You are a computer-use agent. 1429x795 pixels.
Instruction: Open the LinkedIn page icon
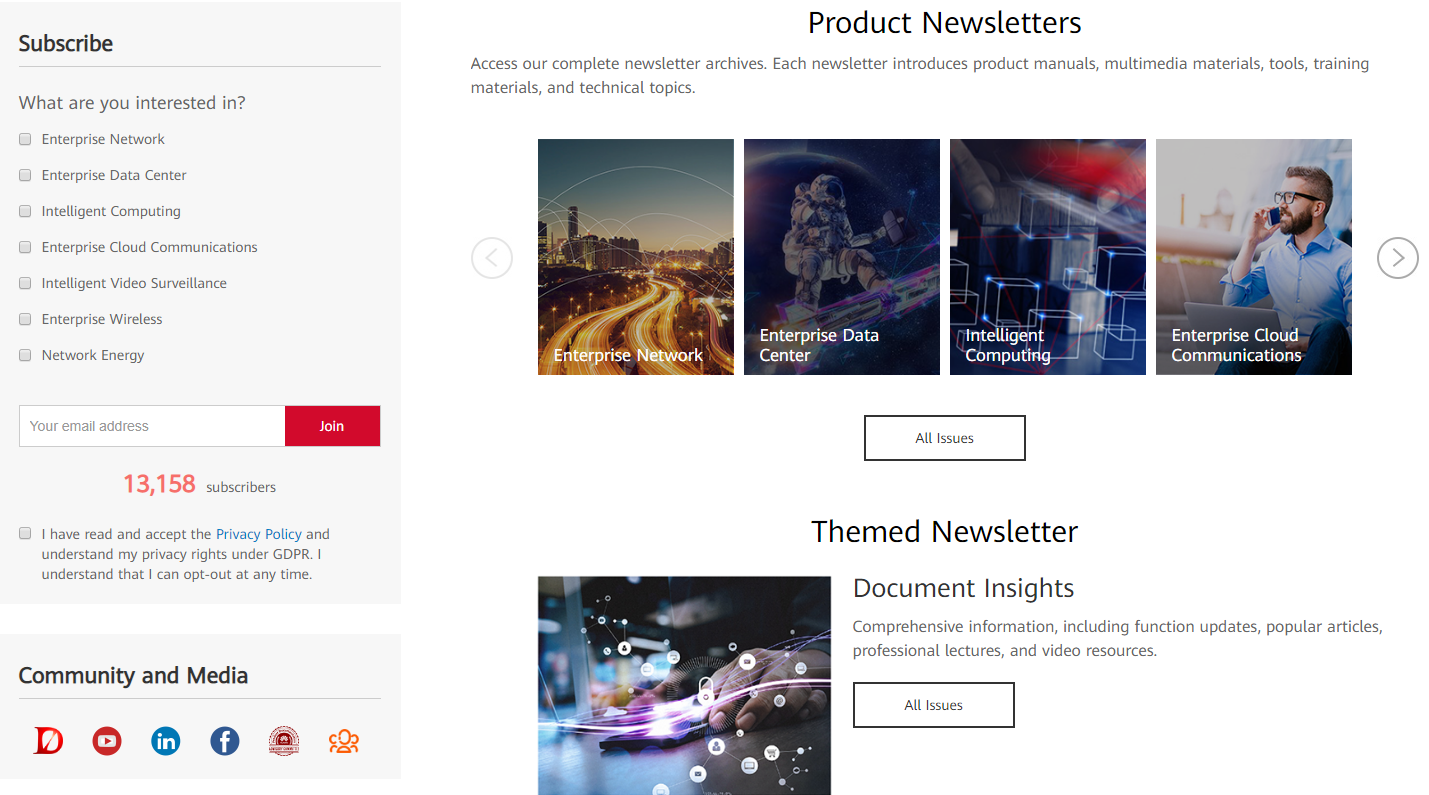pos(166,741)
